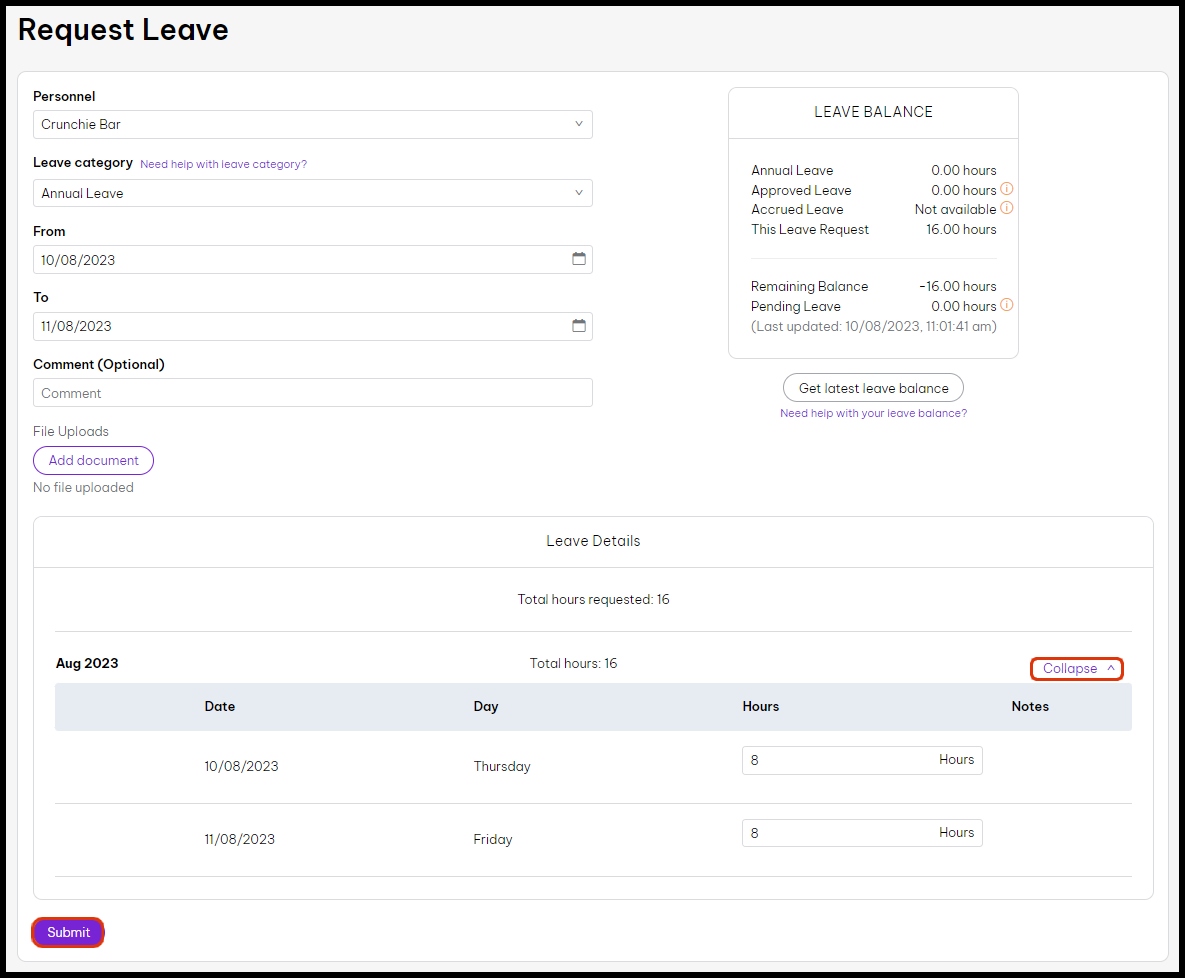Click the From date field 10/08/2023
Image resolution: width=1185 pixels, height=978 pixels.
tap(300, 260)
